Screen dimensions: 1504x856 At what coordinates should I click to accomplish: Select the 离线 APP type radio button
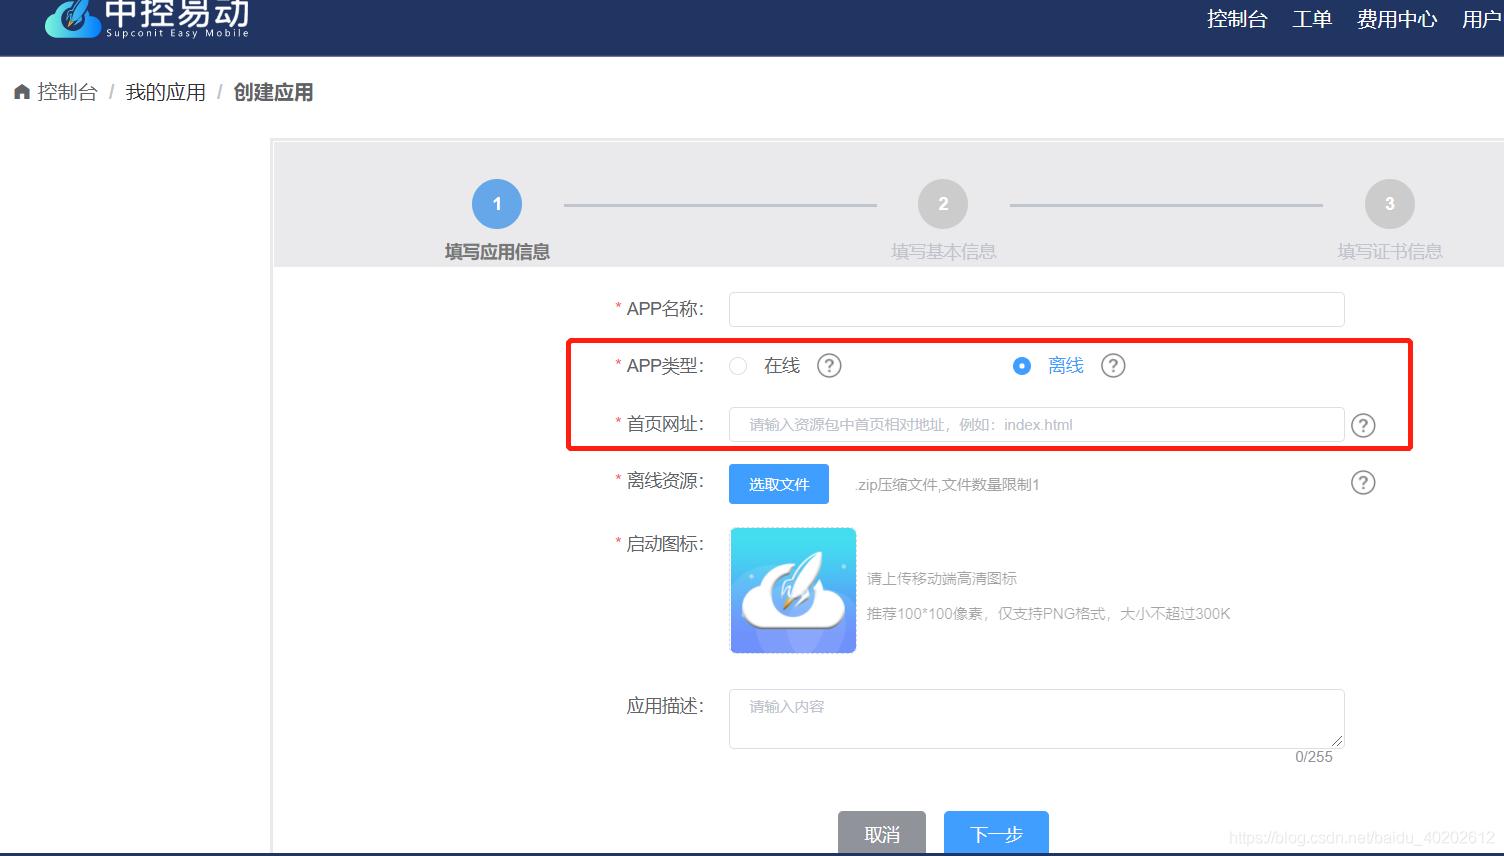1021,366
